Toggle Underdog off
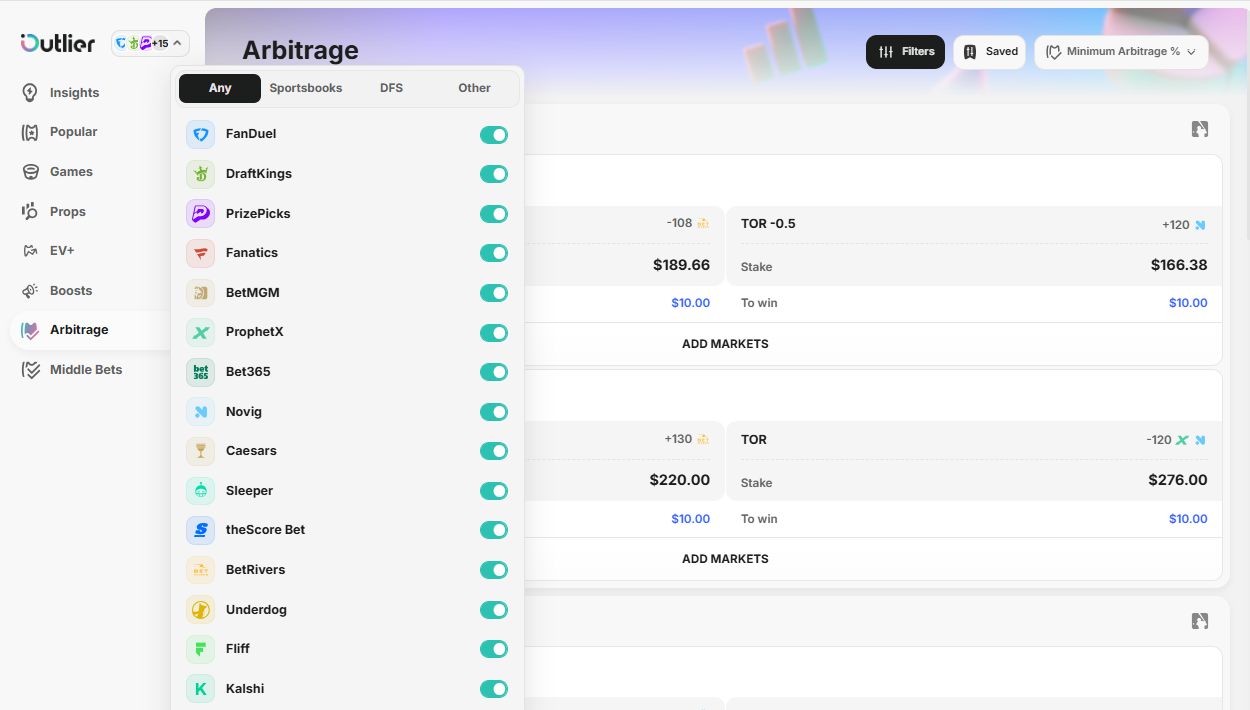This screenshot has width=1250, height=710. coord(494,610)
